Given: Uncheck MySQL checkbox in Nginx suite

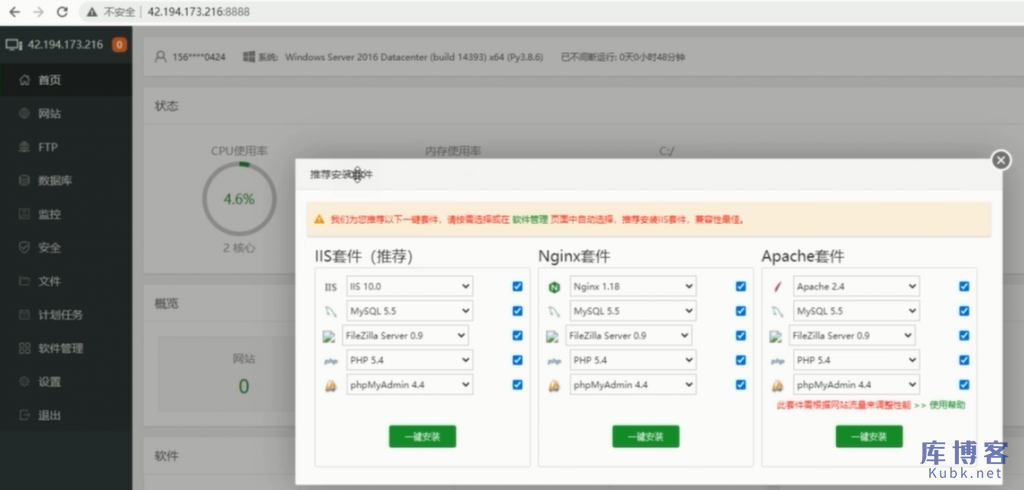Looking at the screenshot, I should (x=741, y=311).
